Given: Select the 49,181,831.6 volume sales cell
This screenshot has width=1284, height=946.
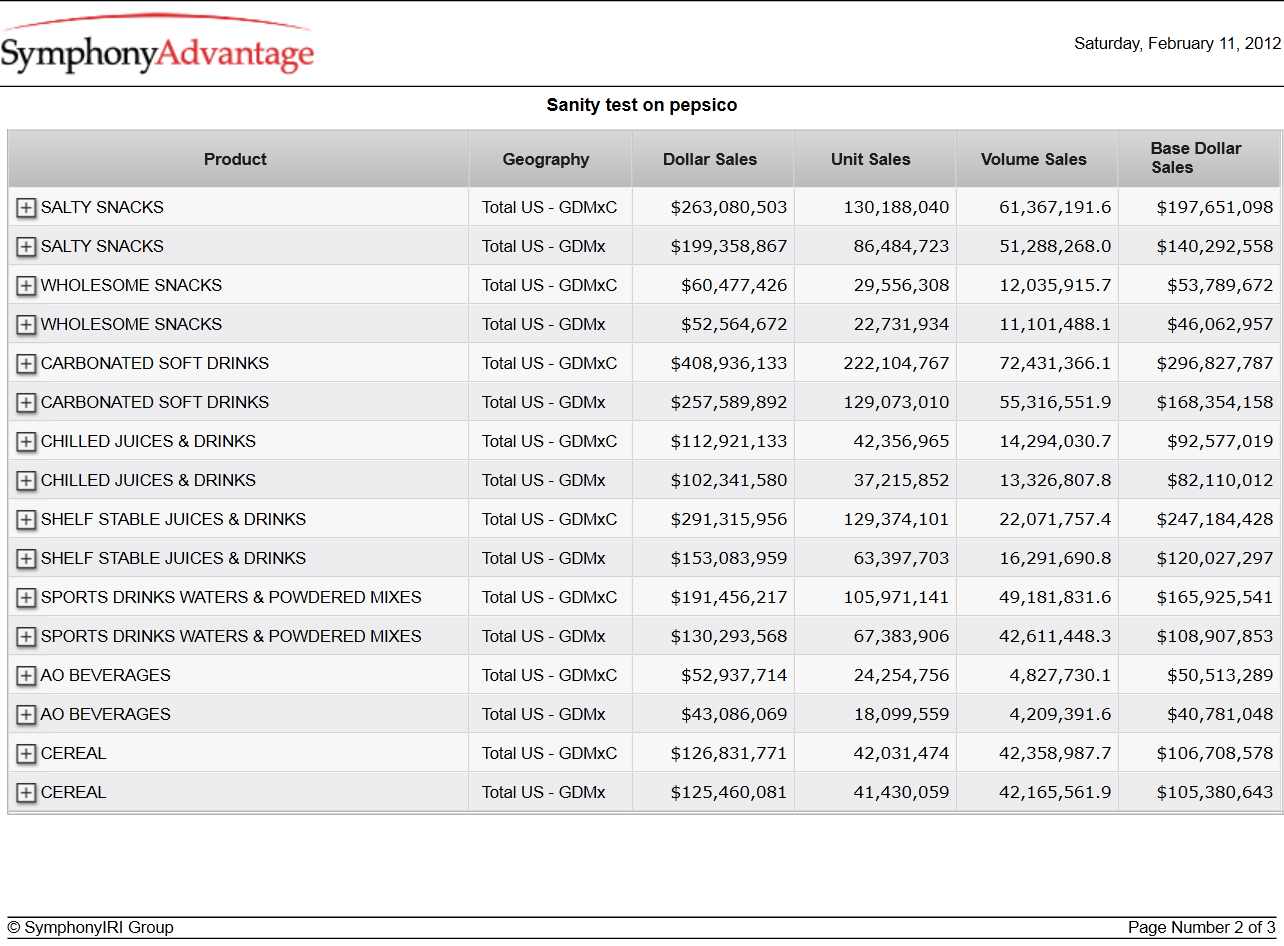Looking at the screenshot, I should point(1037,597).
